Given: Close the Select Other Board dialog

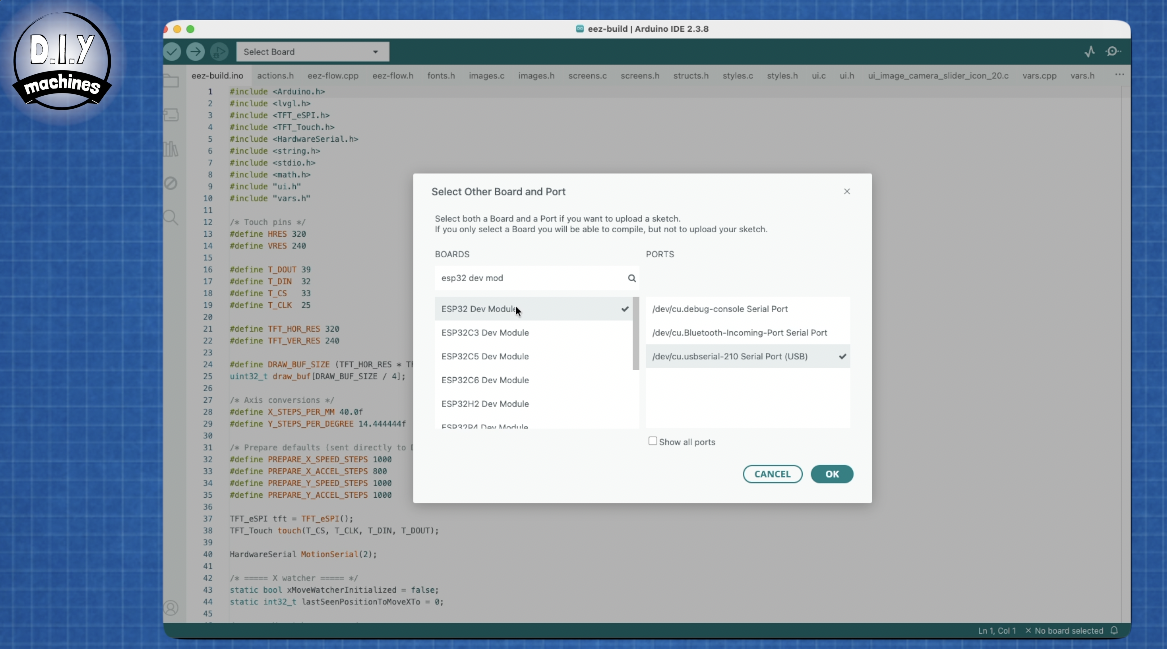Looking at the screenshot, I should click(847, 191).
